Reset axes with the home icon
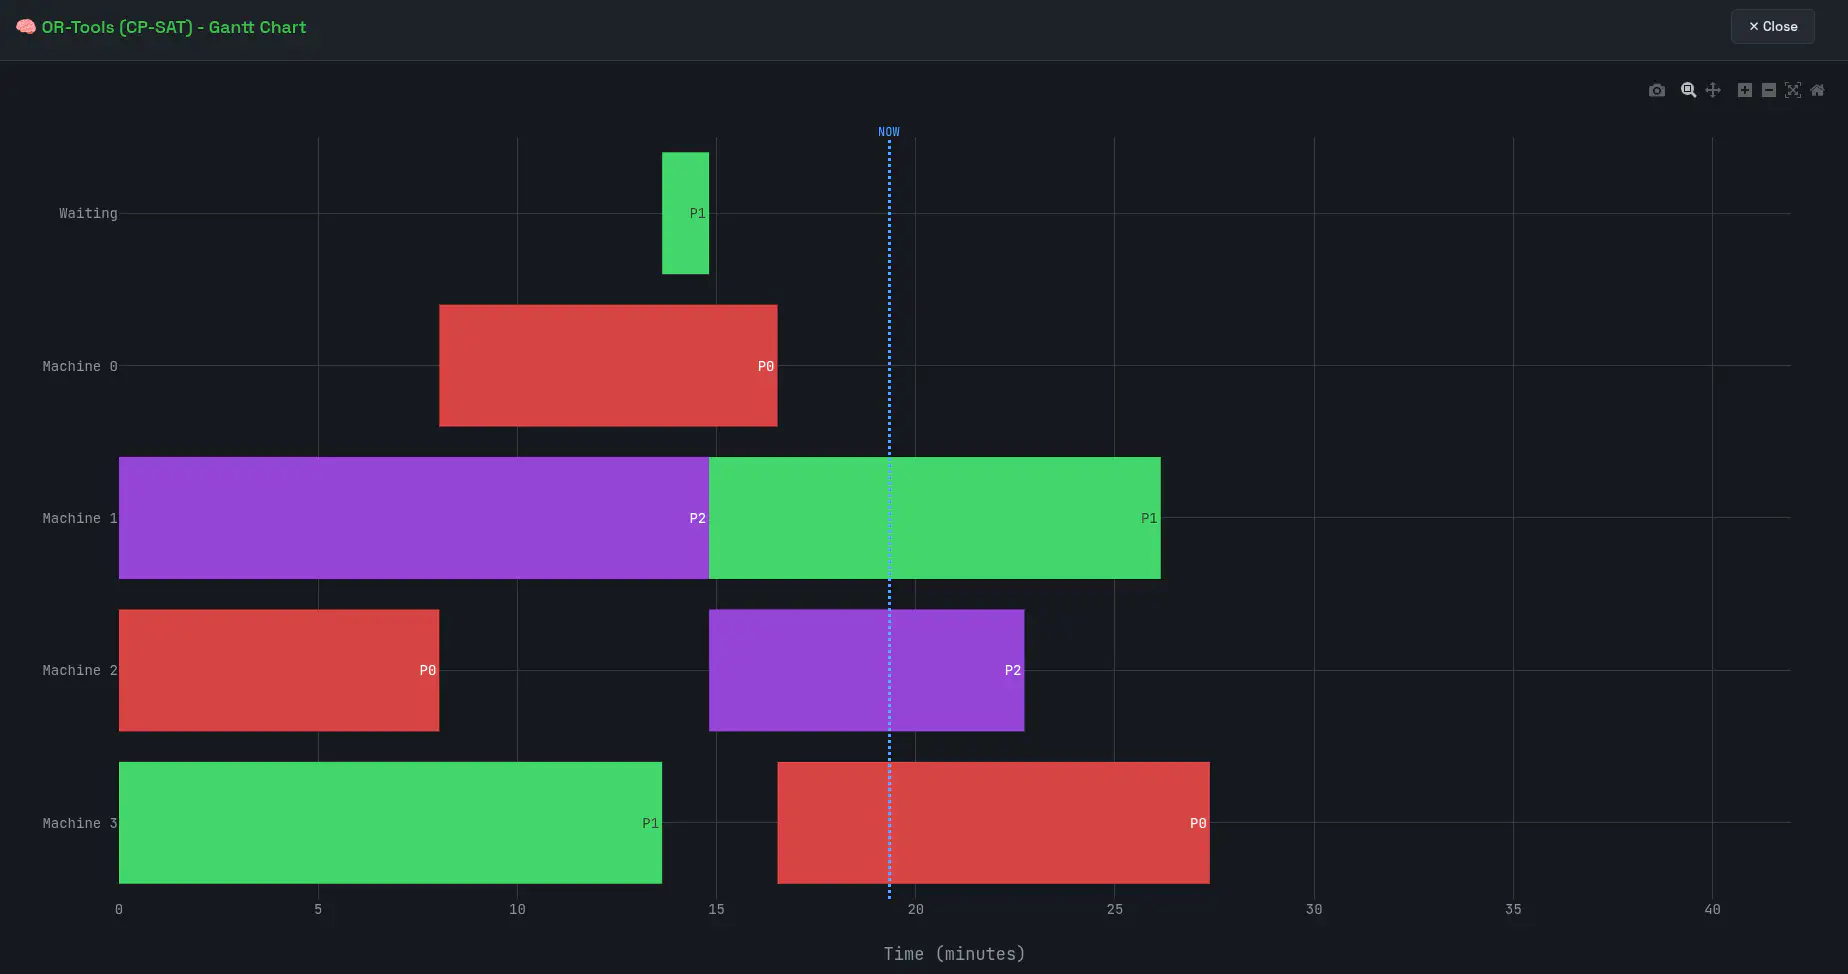 click(1817, 90)
